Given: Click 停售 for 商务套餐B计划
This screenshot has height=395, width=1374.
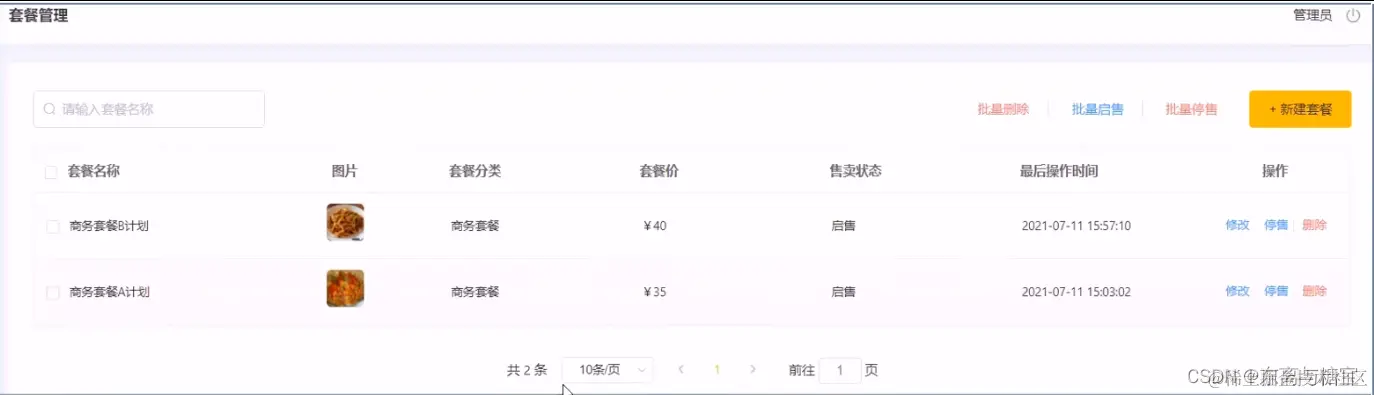Looking at the screenshot, I should pyautogui.click(x=1276, y=225).
